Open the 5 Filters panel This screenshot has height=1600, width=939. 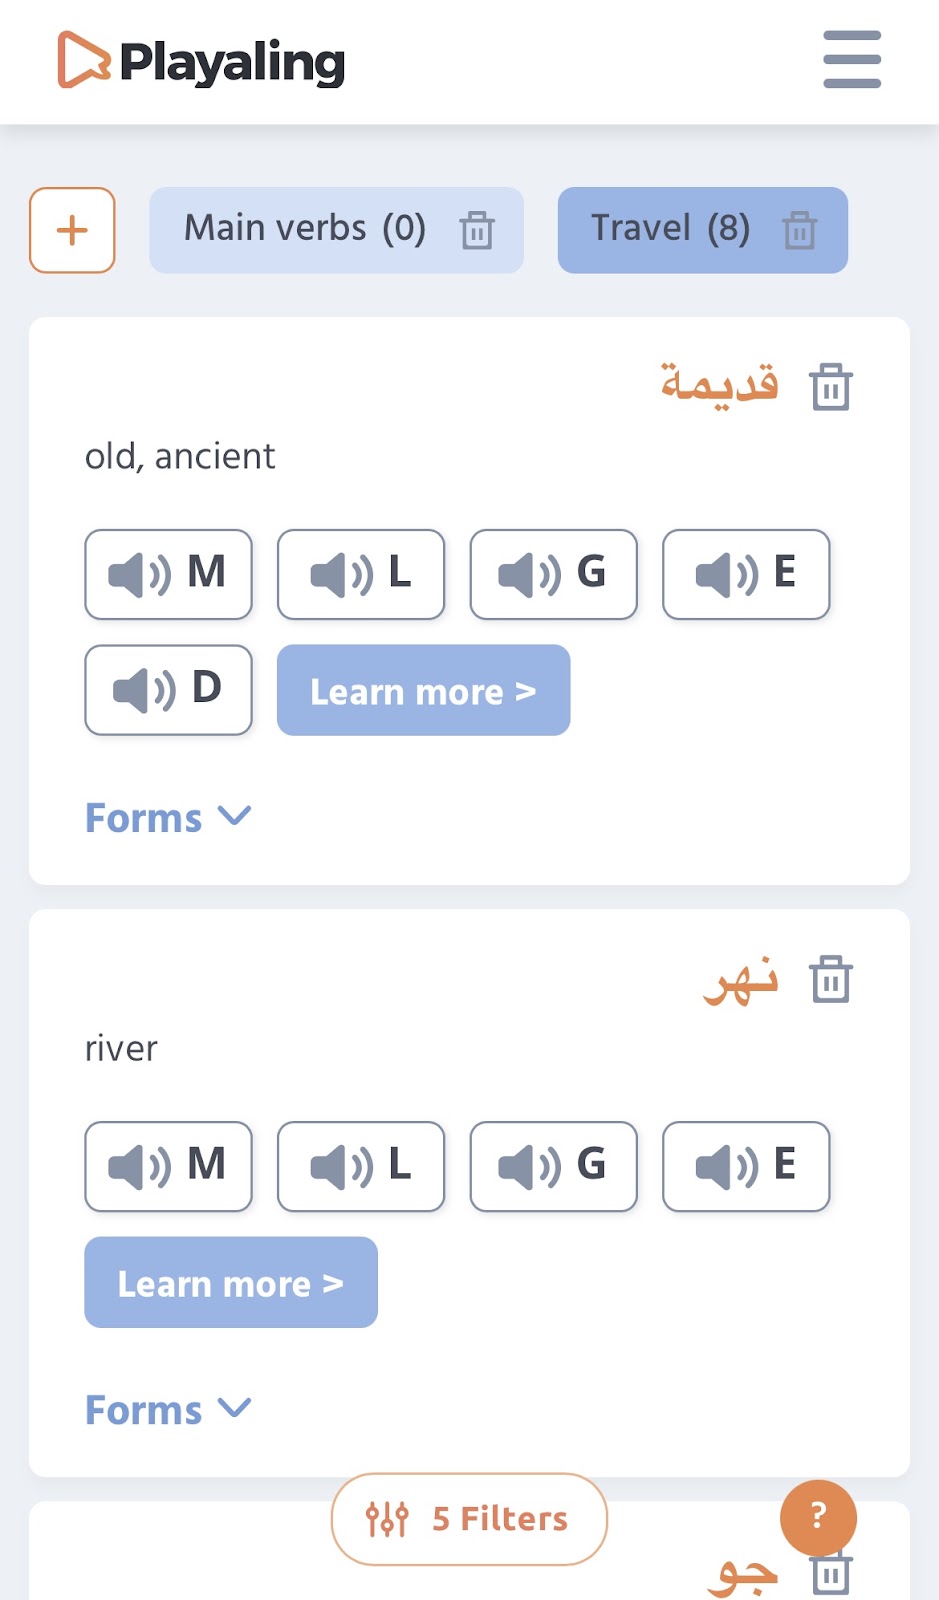click(469, 1518)
